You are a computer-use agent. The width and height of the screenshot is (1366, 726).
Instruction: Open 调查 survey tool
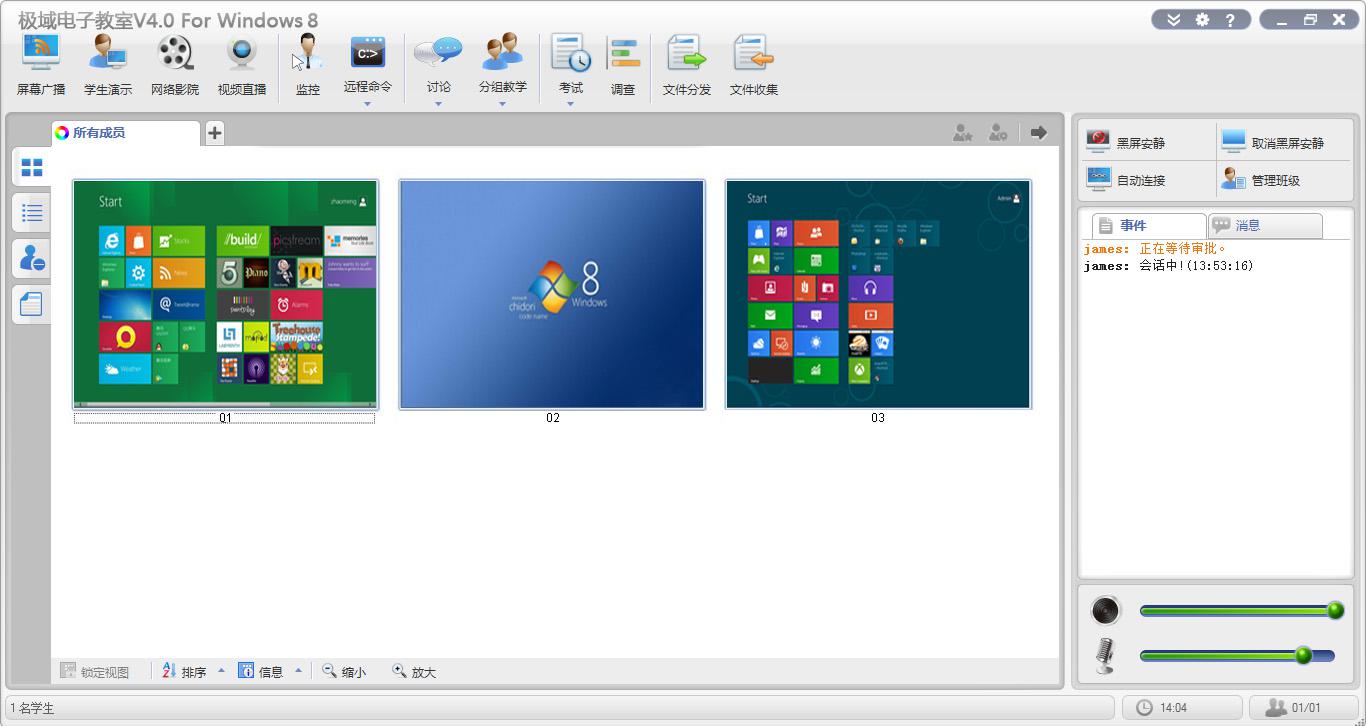pos(624,65)
